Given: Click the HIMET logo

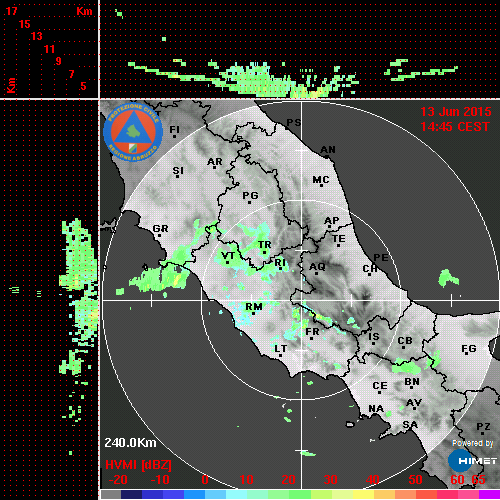Looking at the screenshot, I should tap(473, 461).
